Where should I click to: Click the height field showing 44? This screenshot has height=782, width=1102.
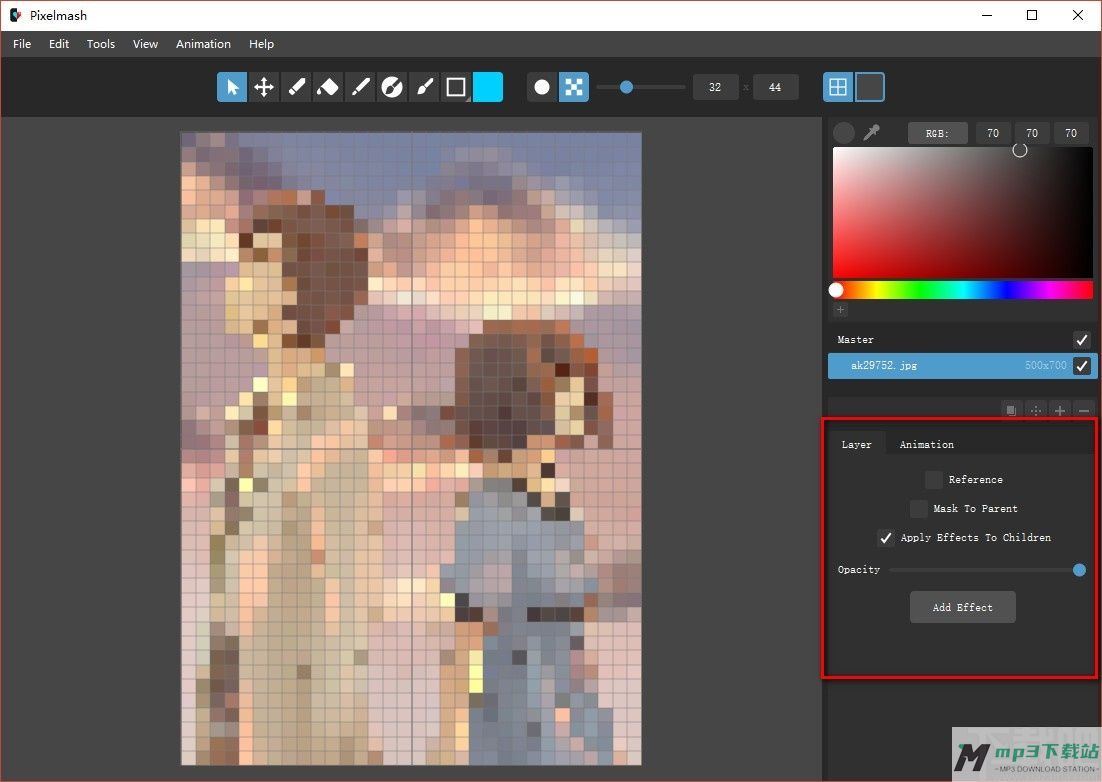pyautogui.click(x=775, y=87)
